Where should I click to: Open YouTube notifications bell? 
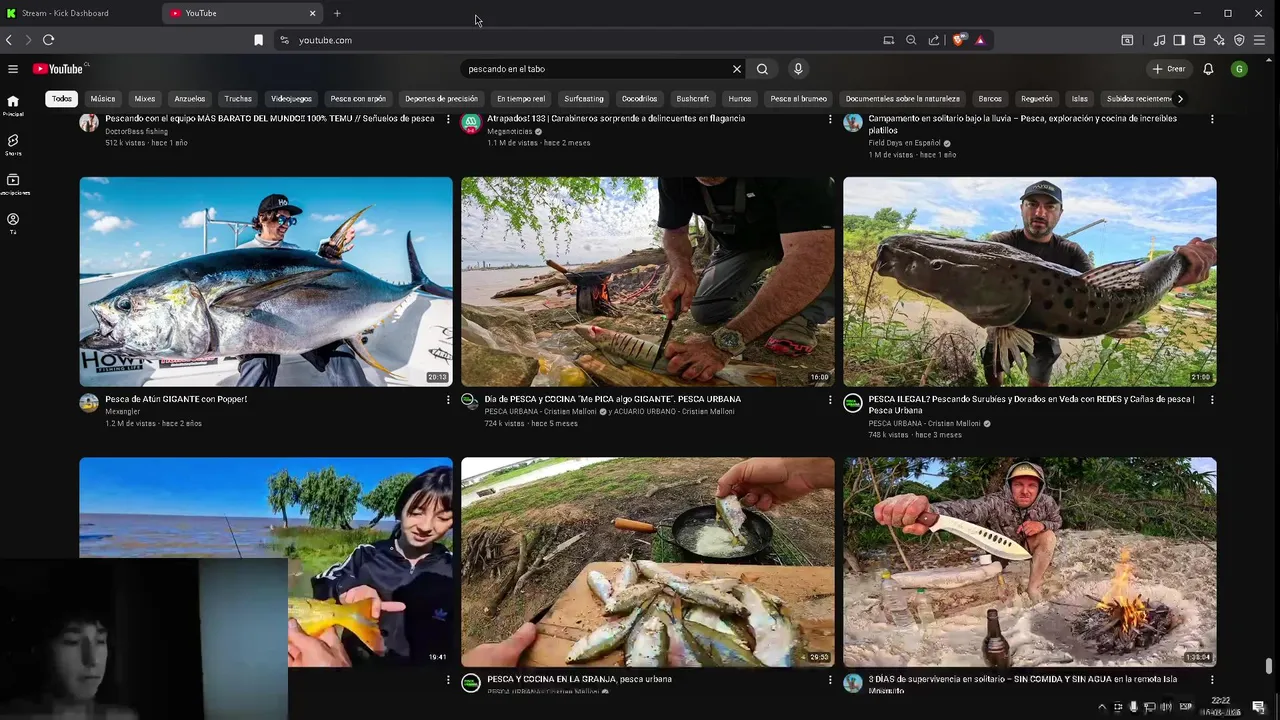(1208, 69)
